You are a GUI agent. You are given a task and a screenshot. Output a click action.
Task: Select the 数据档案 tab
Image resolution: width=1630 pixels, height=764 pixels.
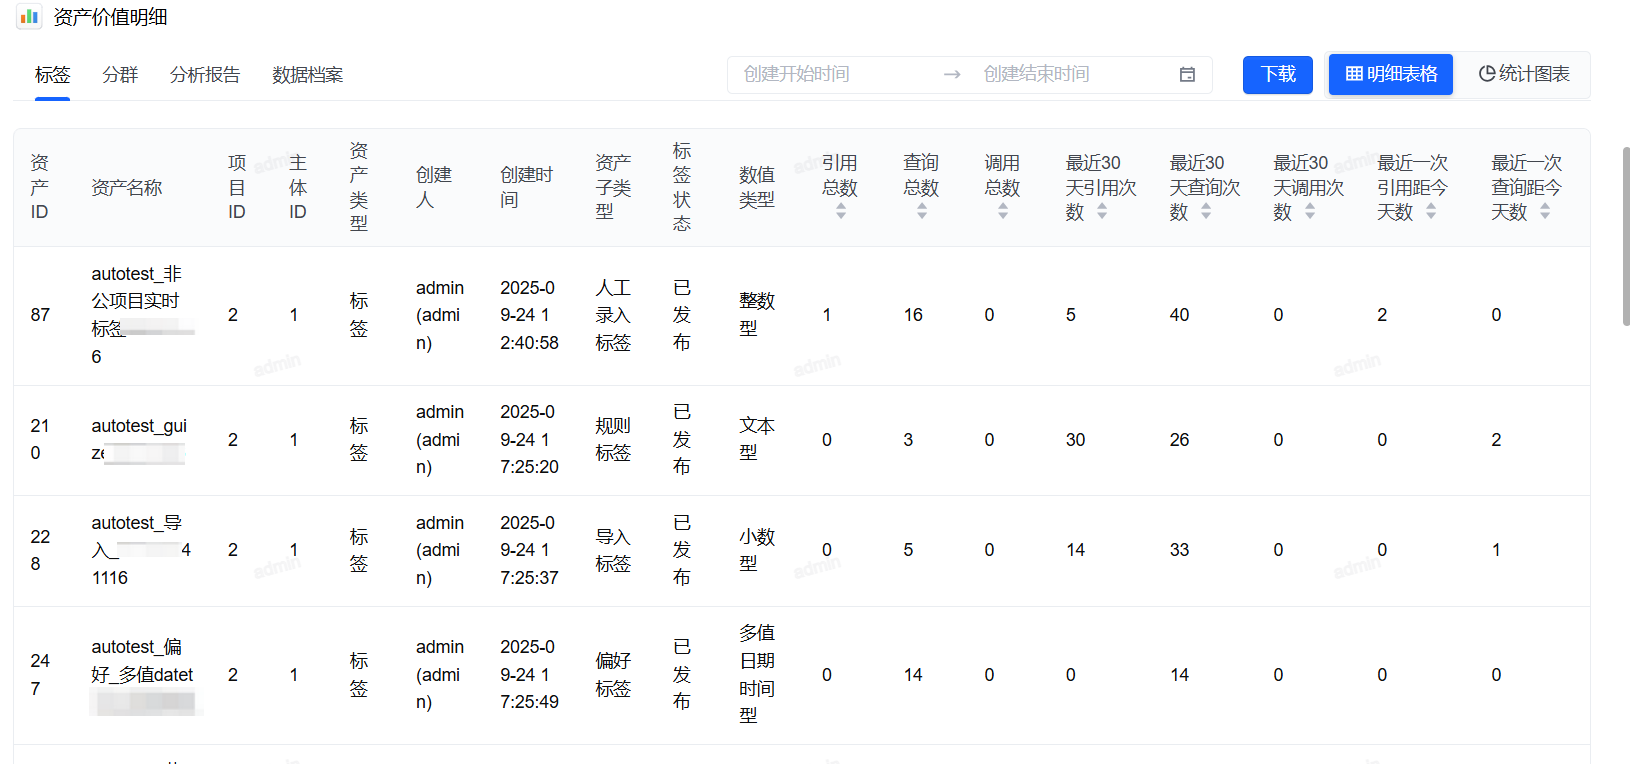(307, 75)
